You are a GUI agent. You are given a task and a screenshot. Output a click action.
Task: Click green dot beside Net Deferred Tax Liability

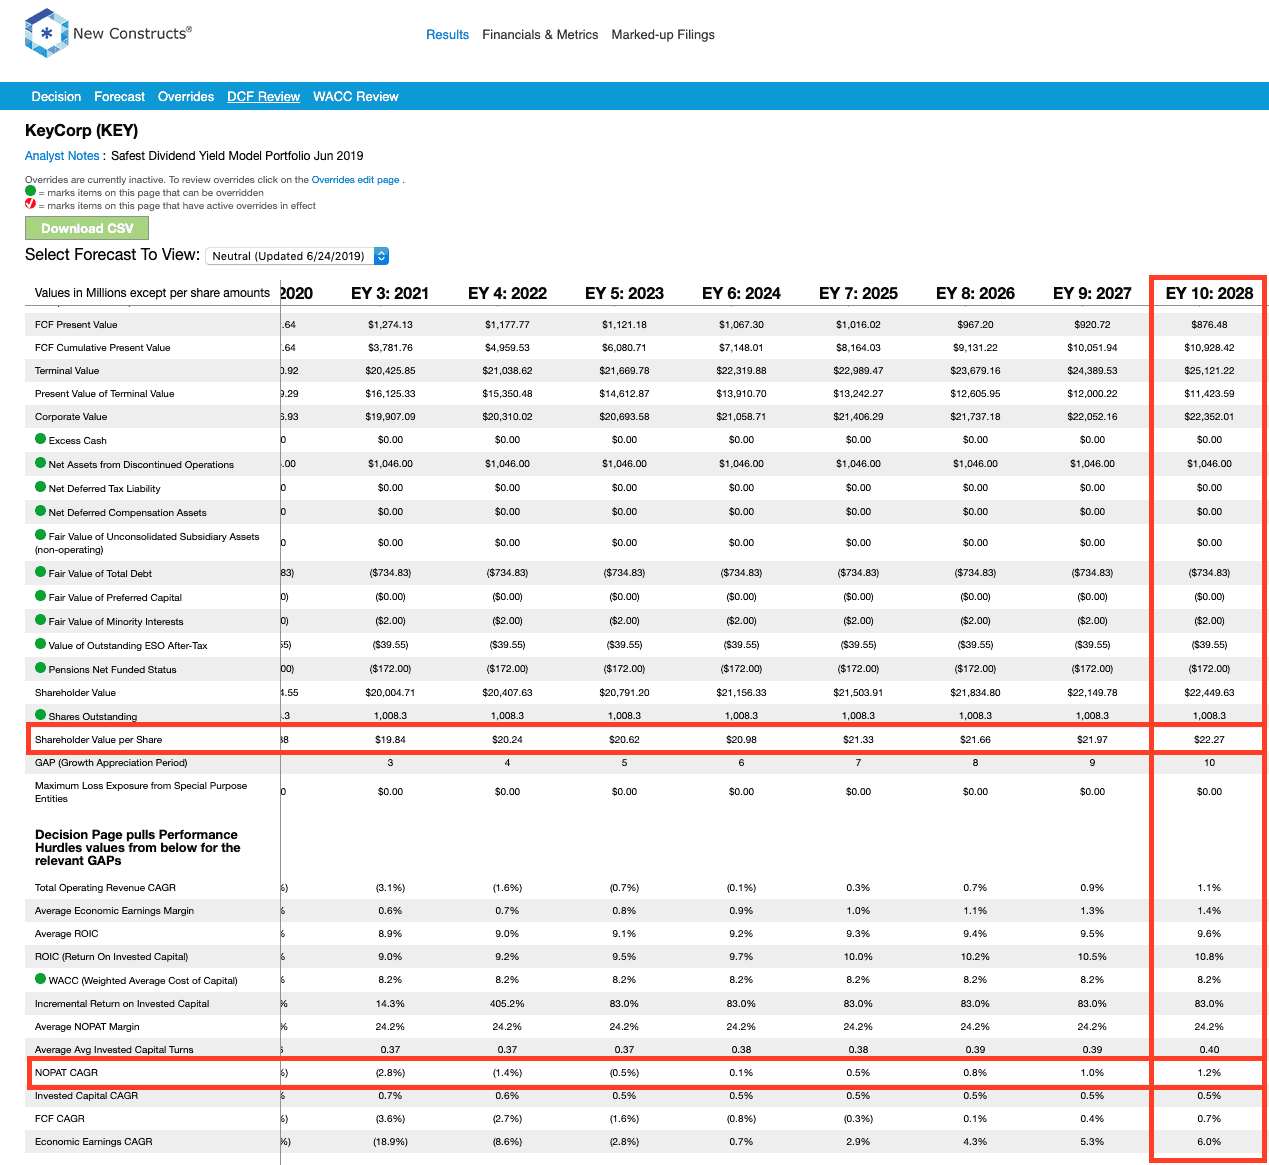(x=41, y=487)
